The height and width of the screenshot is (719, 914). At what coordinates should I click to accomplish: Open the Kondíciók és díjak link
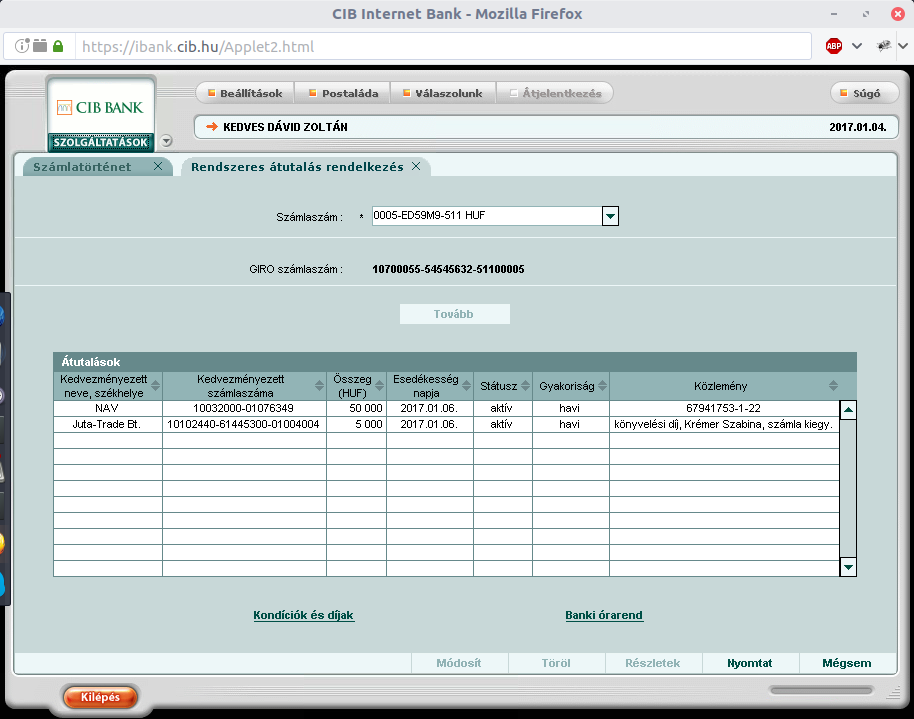[x=303, y=615]
